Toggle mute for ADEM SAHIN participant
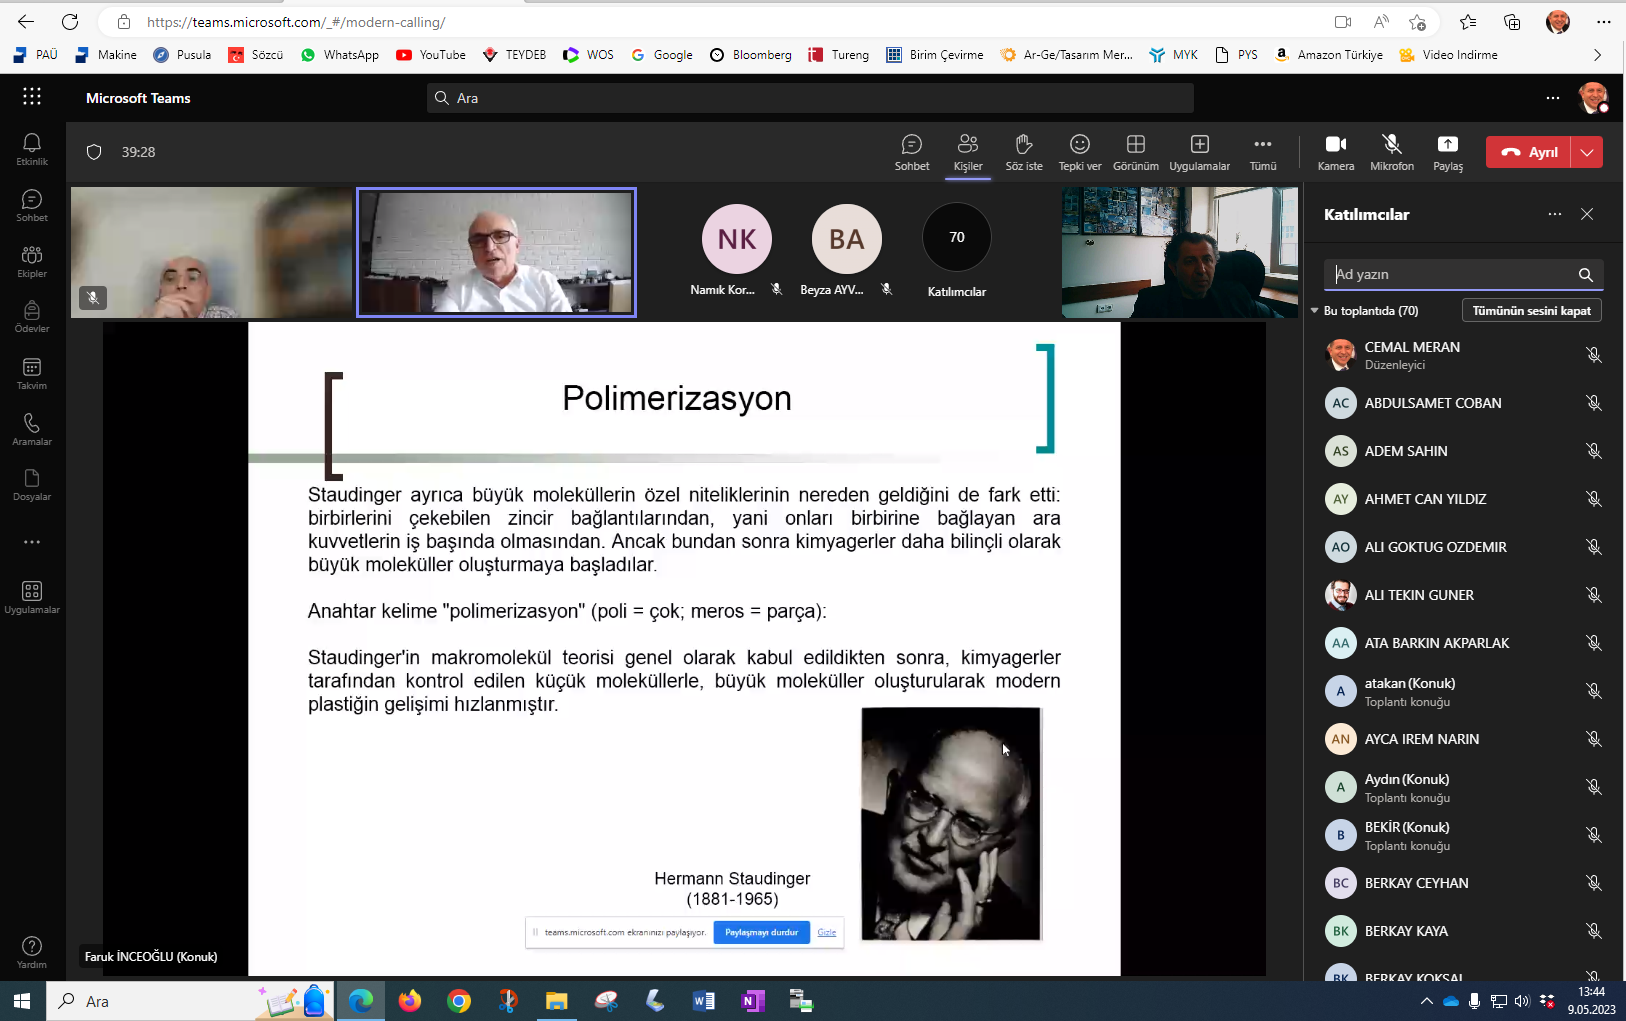The image size is (1626, 1021). [1593, 451]
